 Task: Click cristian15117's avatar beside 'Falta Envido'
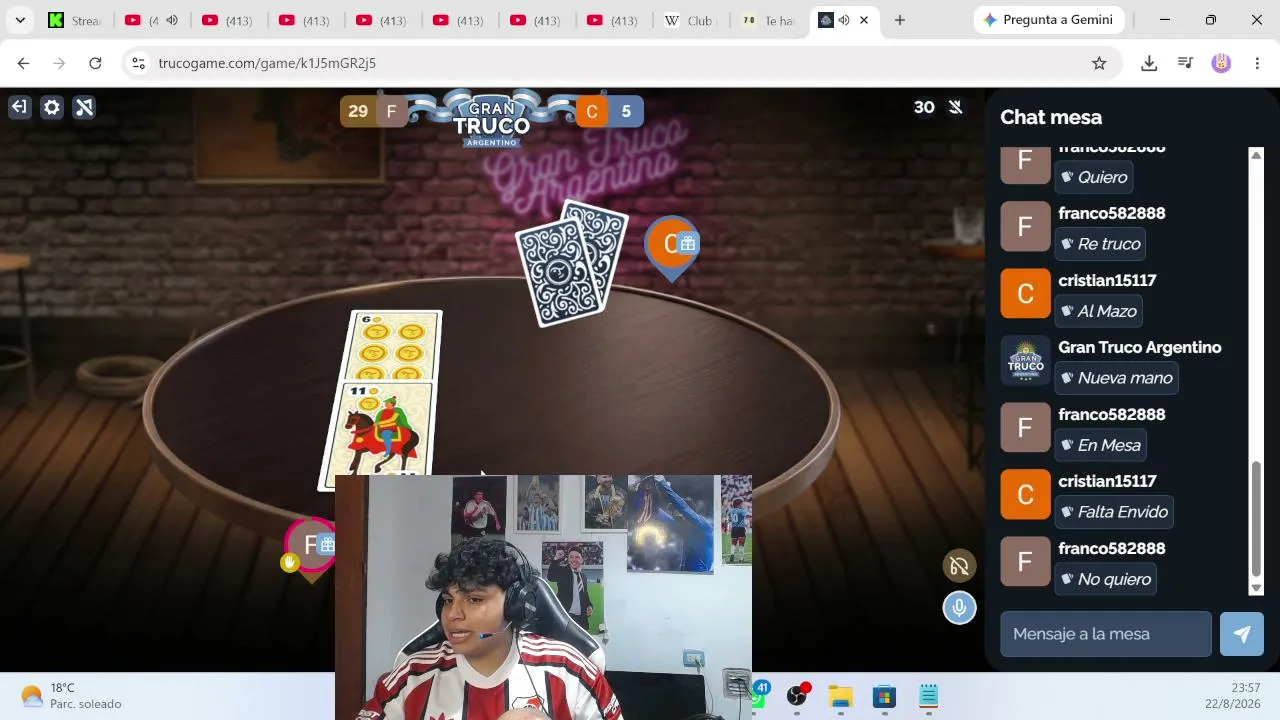(x=1025, y=495)
